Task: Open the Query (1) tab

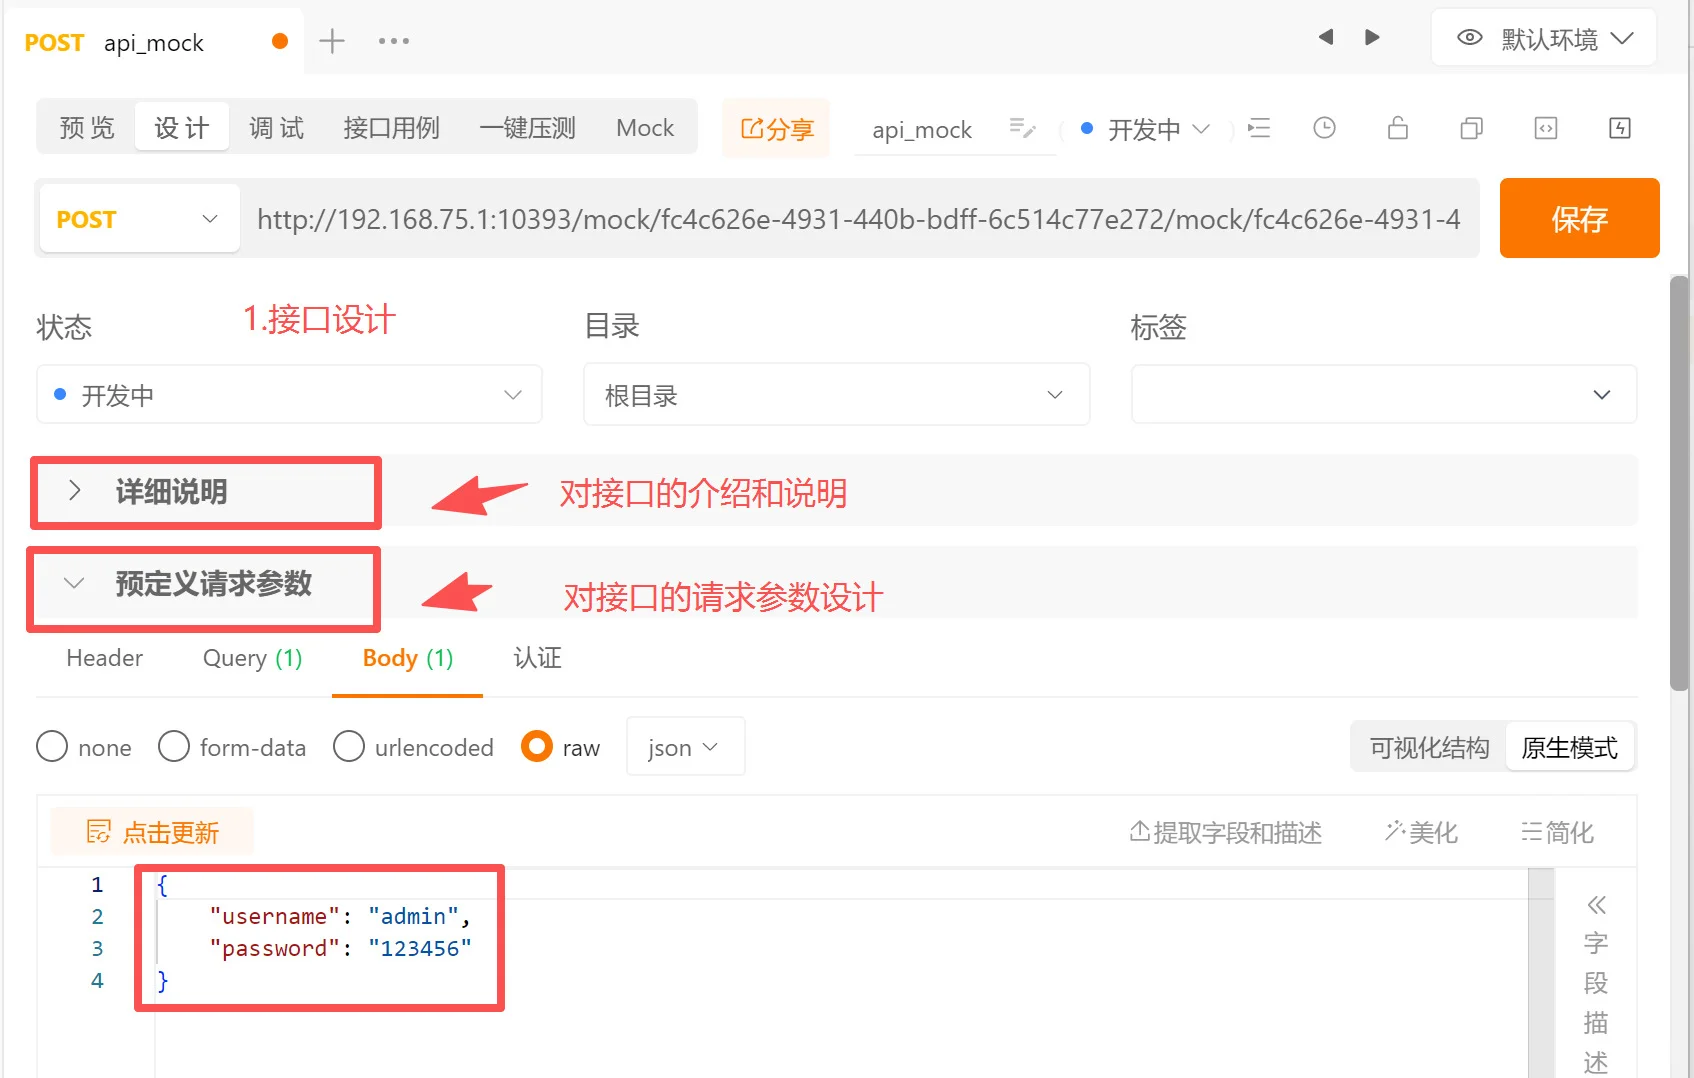Action: point(251,658)
